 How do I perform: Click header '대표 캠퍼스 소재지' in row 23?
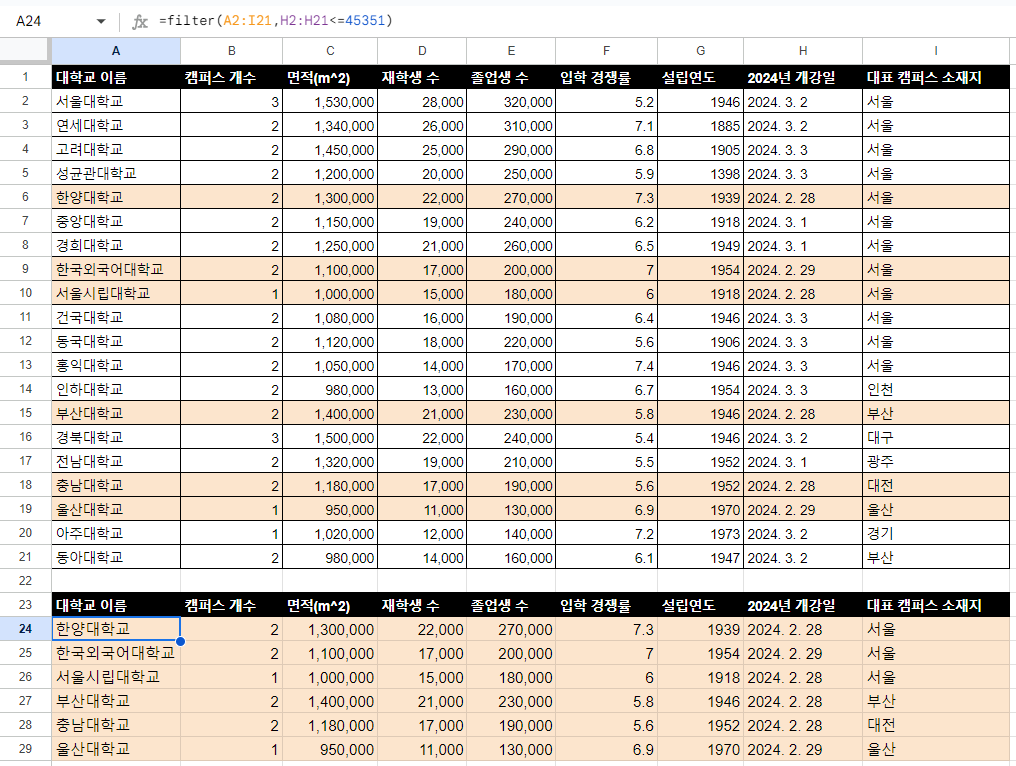pos(936,605)
